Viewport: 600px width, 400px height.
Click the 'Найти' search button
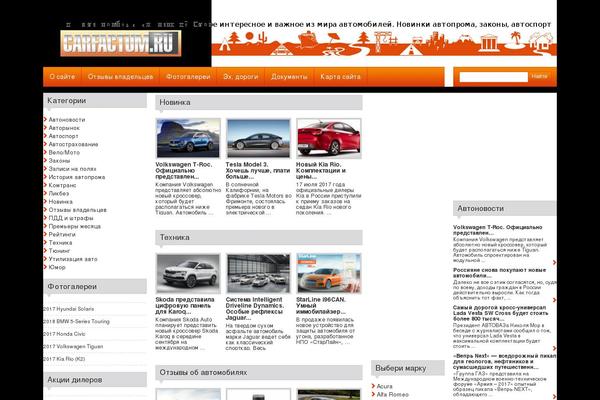pos(539,76)
